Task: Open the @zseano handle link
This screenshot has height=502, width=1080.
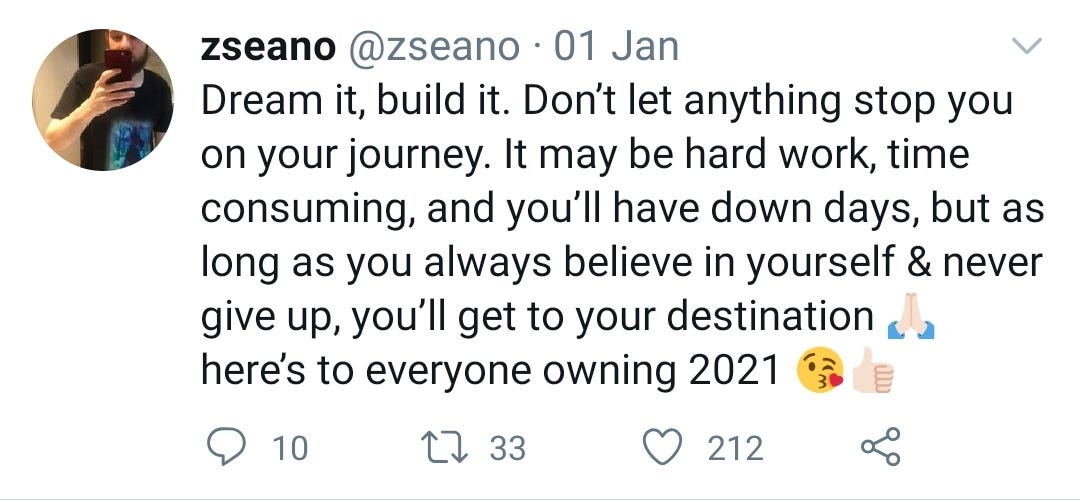Action: pyautogui.click(x=432, y=46)
